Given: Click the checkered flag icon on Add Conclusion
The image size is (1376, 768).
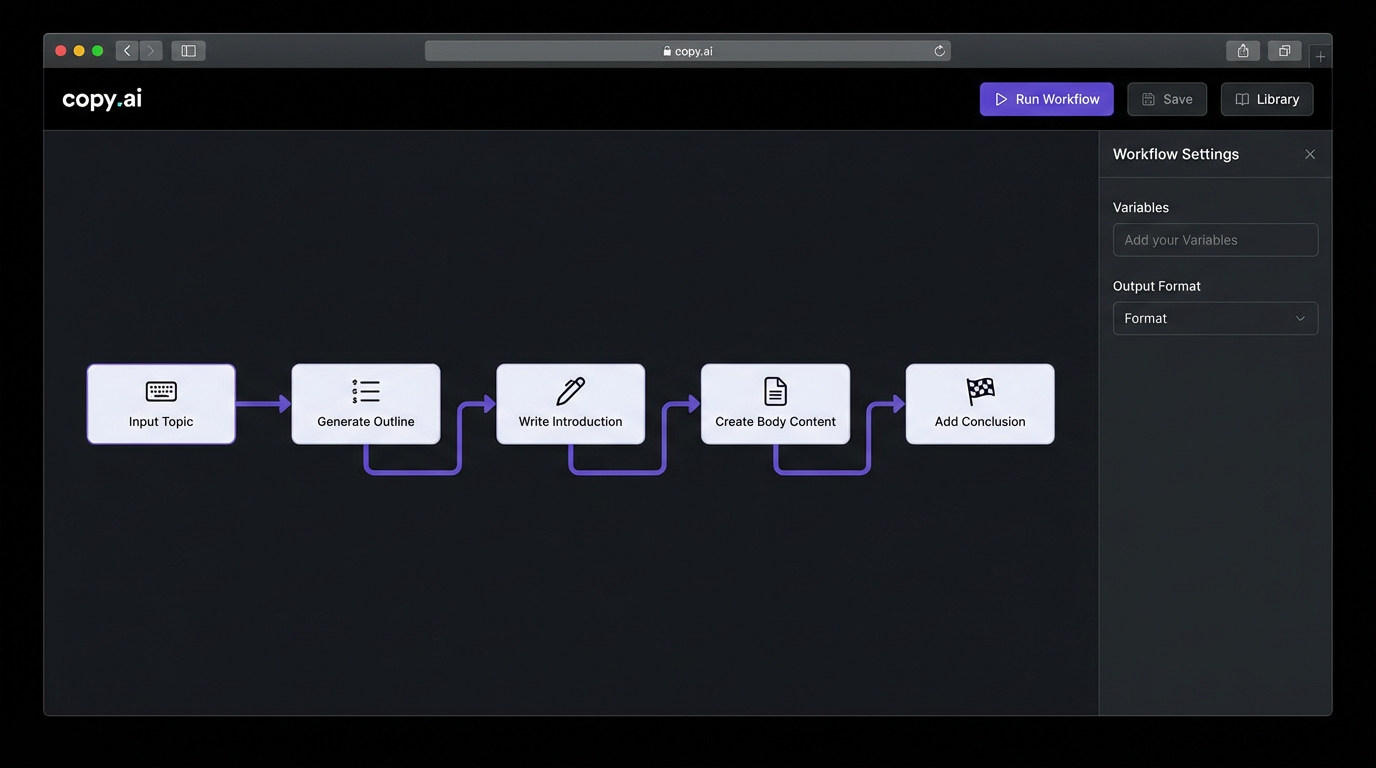Looking at the screenshot, I should [979, 391].
